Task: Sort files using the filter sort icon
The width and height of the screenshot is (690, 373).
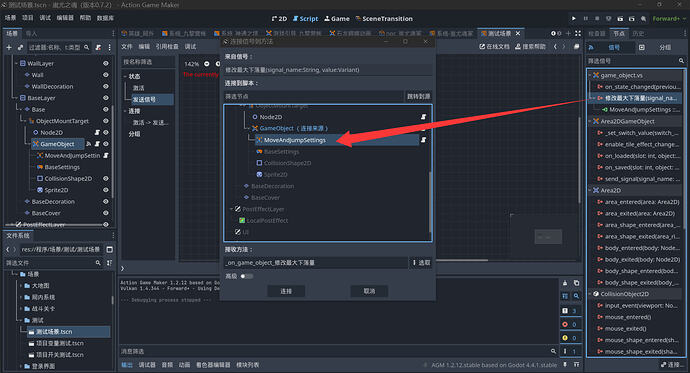Action: coord(110,263)
